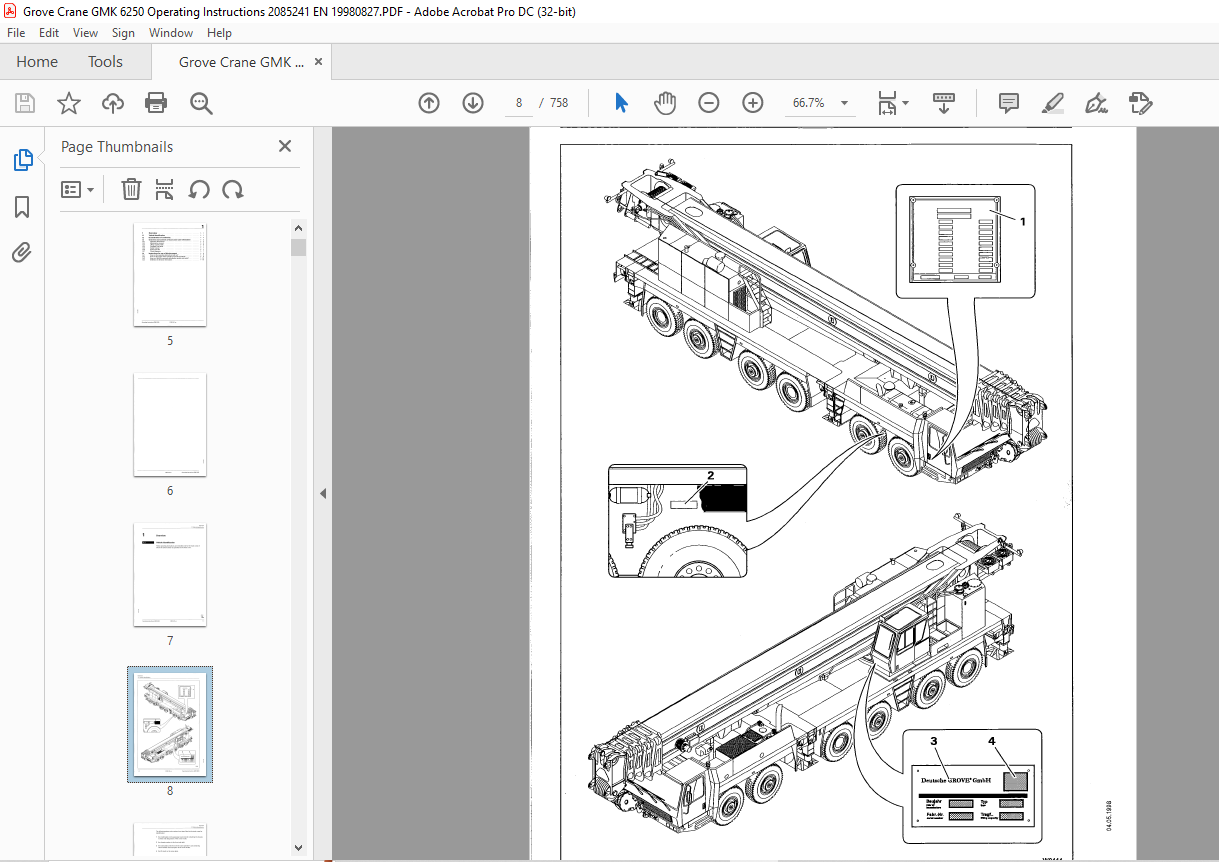Open the Bookmarks side panel
The width and height of the screenshot is (1219, 862).
(x=22, y=207)
